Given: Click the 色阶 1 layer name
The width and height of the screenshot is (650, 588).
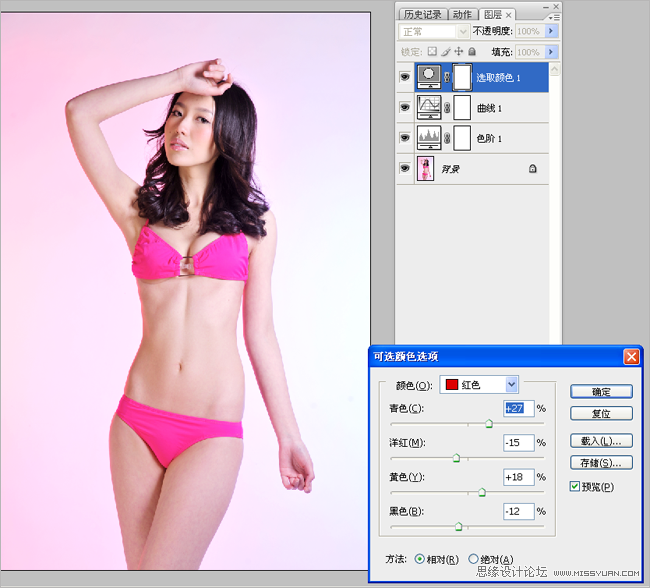Looking at the screenshot, I should coord(489,138).
